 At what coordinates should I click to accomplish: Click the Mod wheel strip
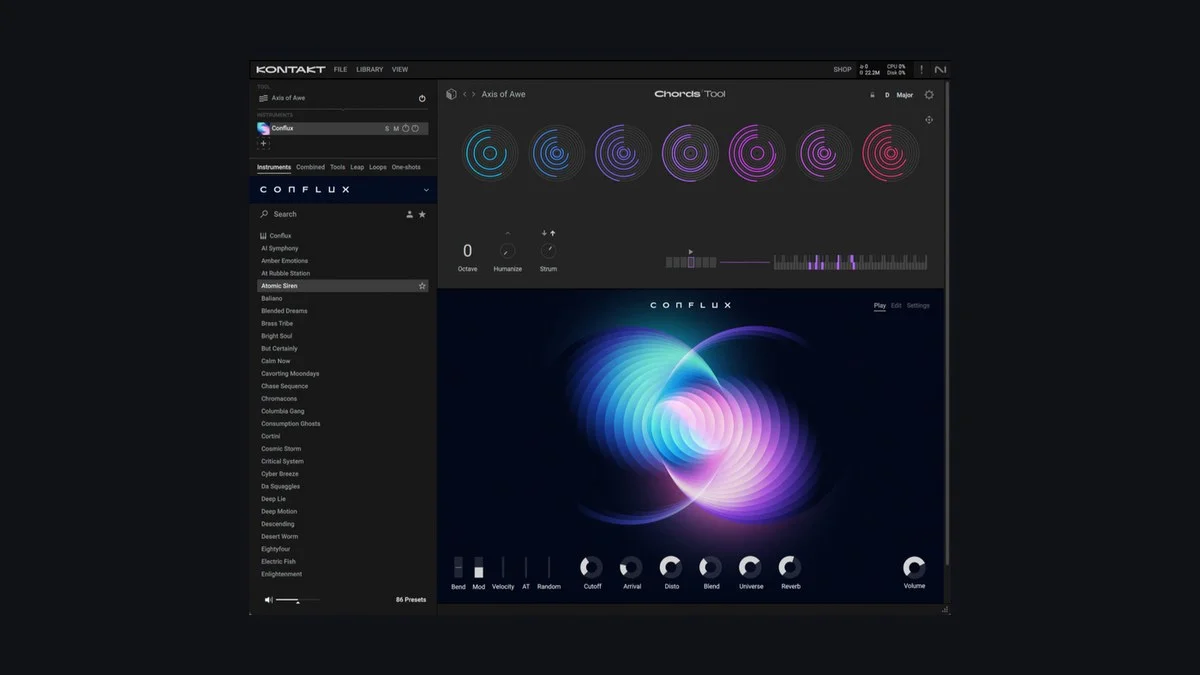click(478, 567)
